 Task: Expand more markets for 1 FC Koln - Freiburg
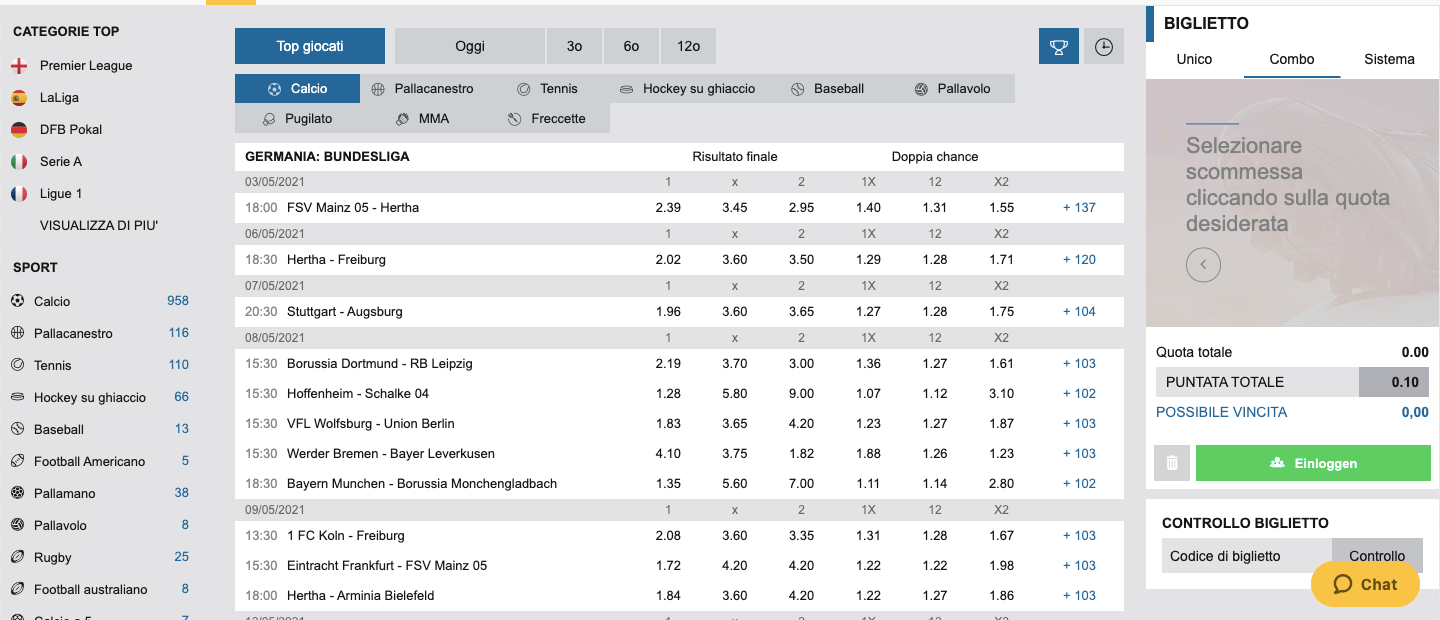[1079, 536]
